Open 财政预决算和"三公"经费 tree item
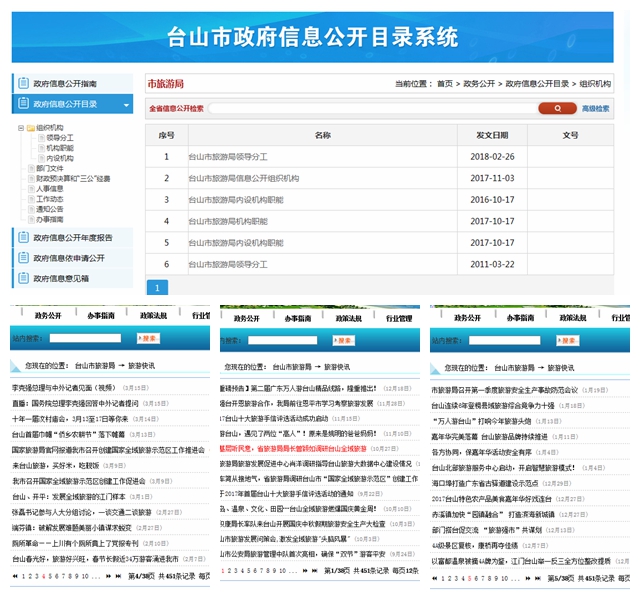The image size is (640, 600). click(x=73, y=178)
